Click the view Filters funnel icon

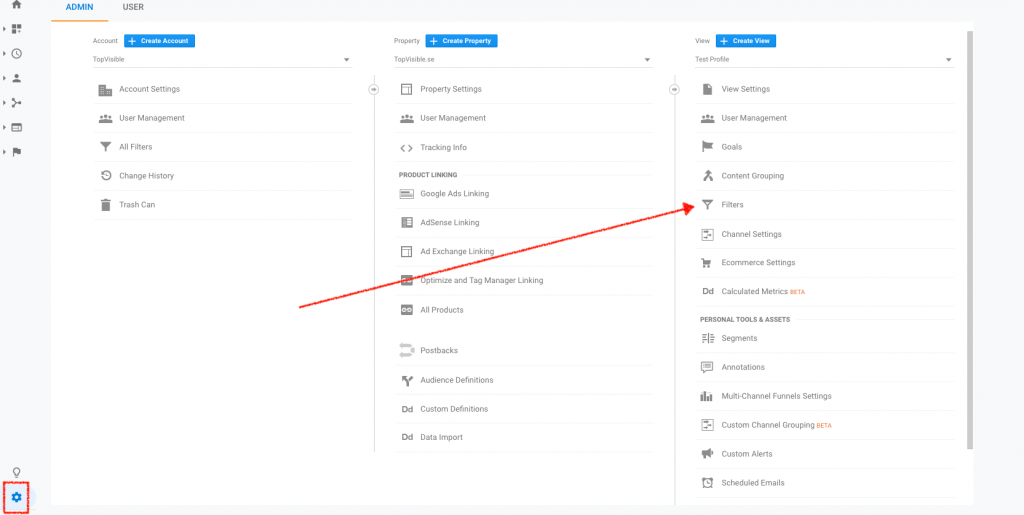click(707, 204)
